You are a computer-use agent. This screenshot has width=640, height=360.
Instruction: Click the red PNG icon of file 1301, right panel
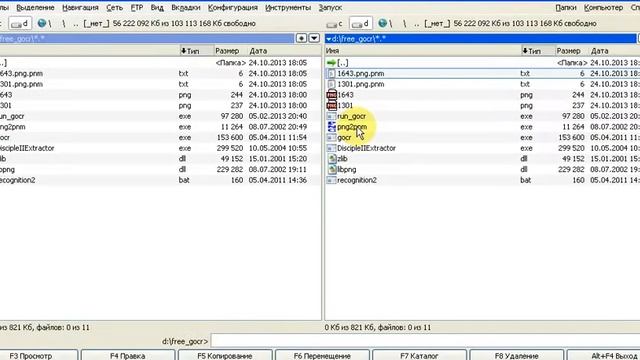[331, 105]
